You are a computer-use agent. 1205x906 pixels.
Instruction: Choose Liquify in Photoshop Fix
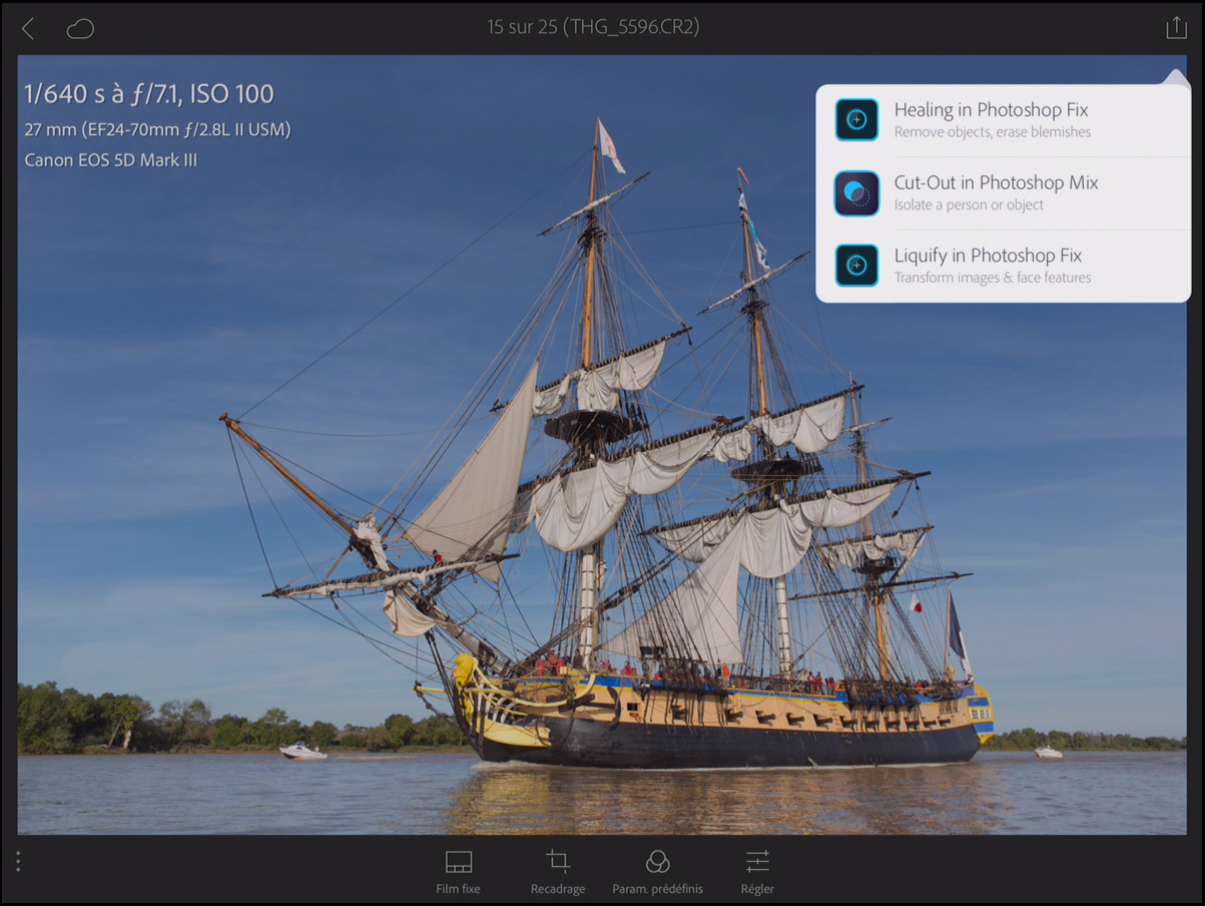tap(1003, 266)
